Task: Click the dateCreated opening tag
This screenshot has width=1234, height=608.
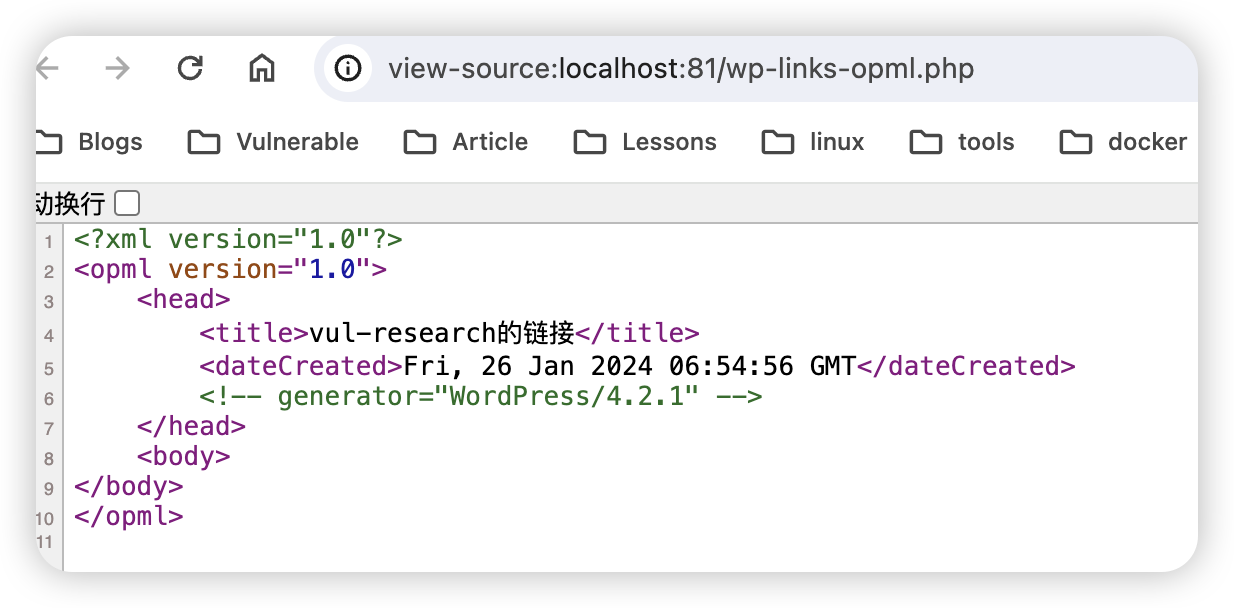Action: (301, 366)
